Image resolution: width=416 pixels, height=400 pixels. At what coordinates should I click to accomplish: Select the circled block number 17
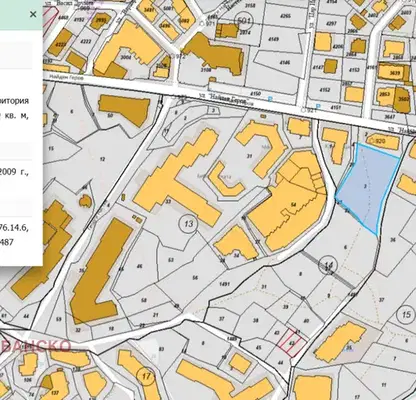pyautogui.click(x=146, y=377)
